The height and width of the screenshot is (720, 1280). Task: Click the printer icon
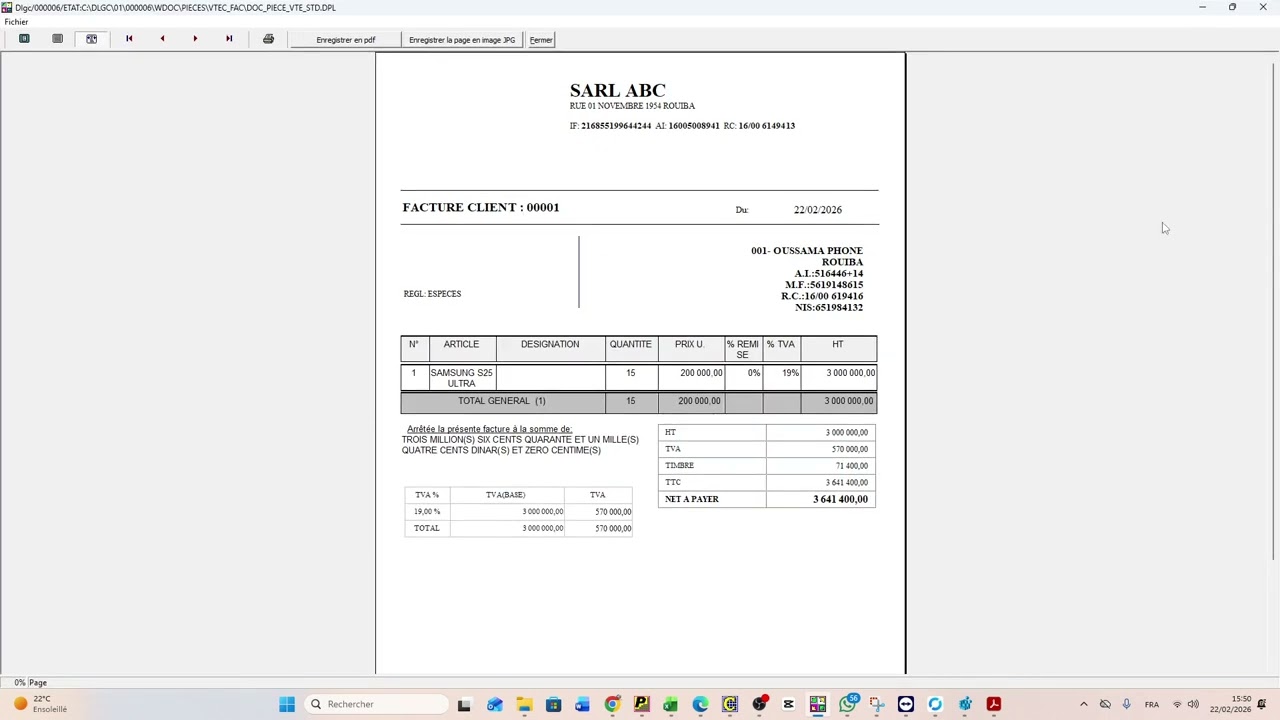(268, 39)
